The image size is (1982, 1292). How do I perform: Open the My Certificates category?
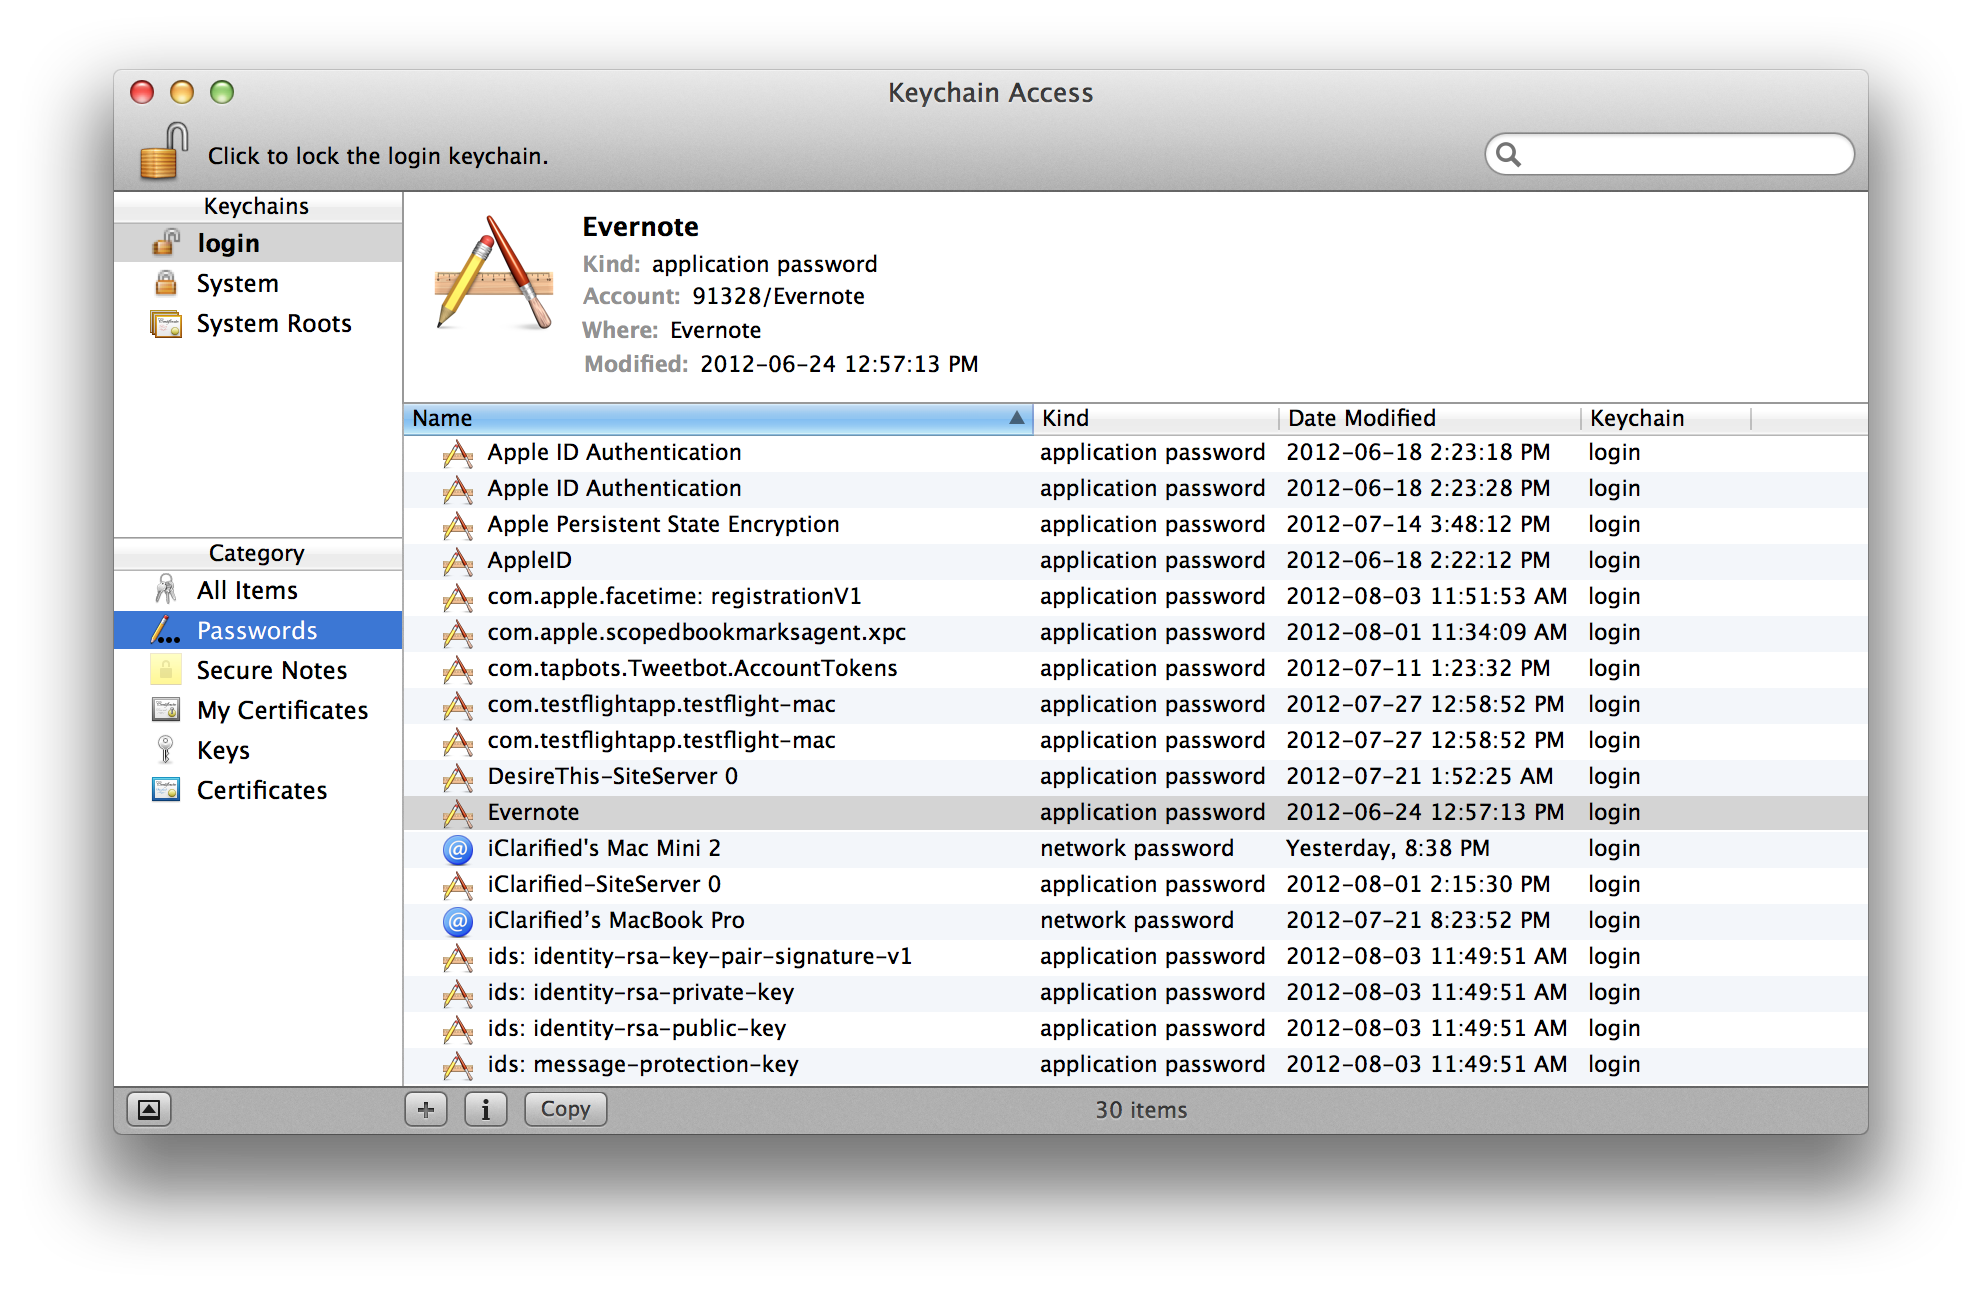click(258, 710)
